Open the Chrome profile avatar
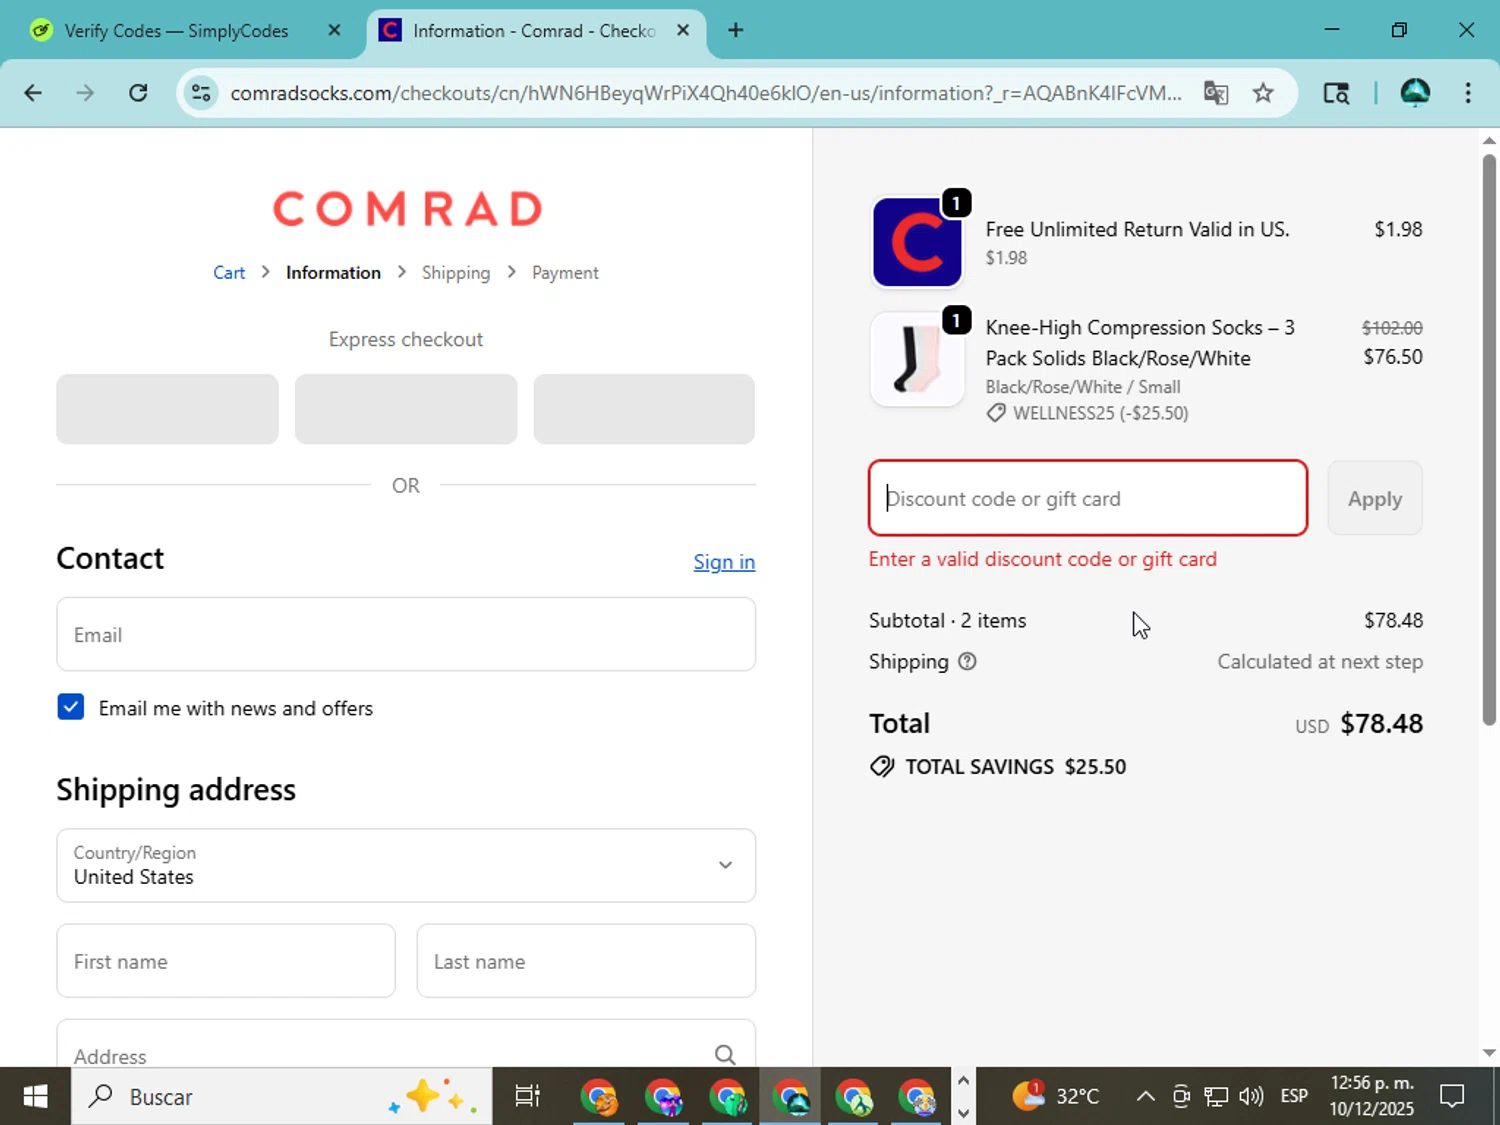 [1415, 93]
